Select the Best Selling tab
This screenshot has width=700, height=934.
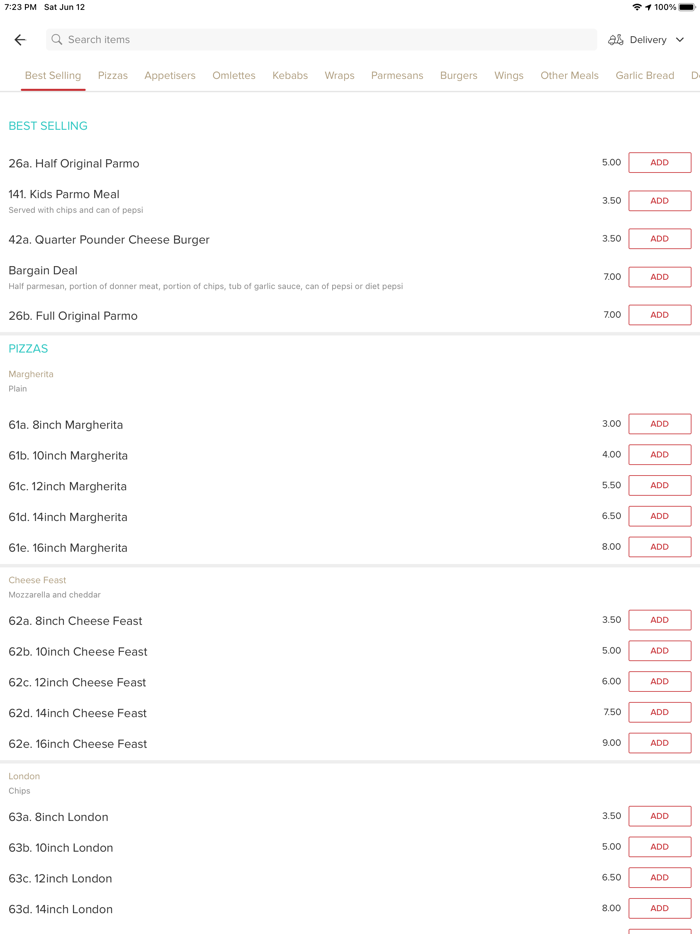coord(53,76)
